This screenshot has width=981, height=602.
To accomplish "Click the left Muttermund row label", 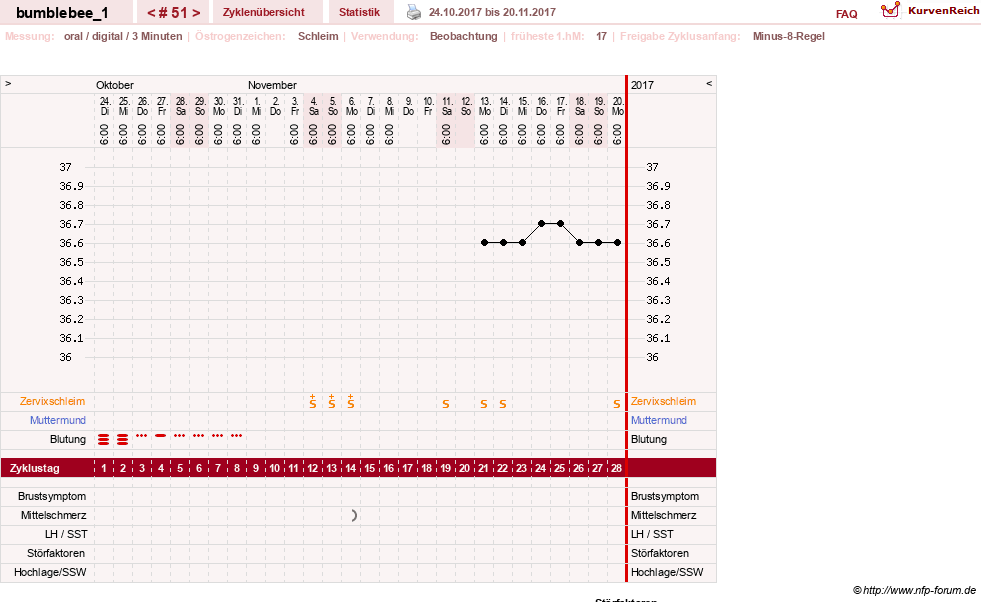I will pyautogui.click(x=58, y=420).
